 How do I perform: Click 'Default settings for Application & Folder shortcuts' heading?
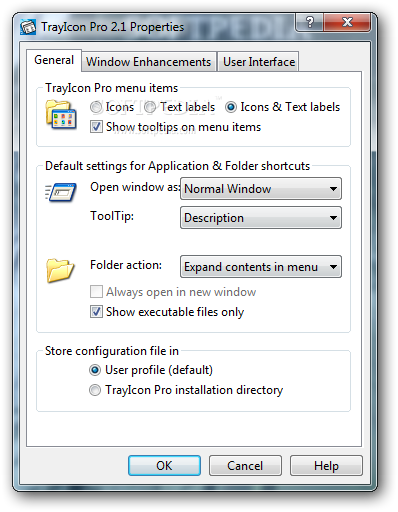tap(177, 166)
